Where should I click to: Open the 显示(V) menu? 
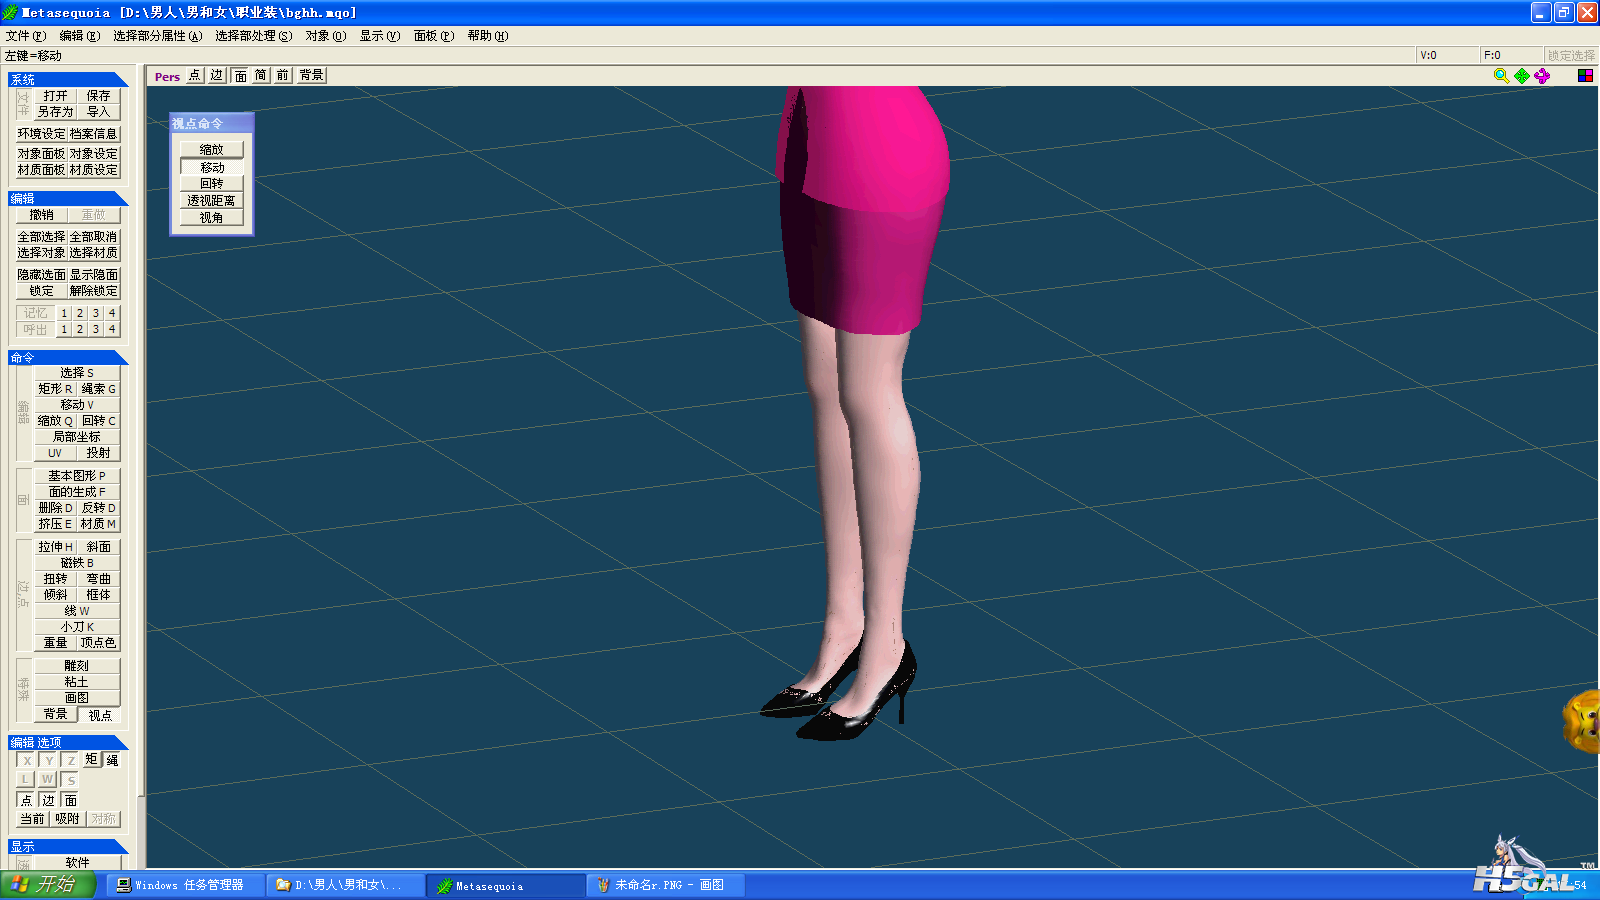tap(380, 36)
